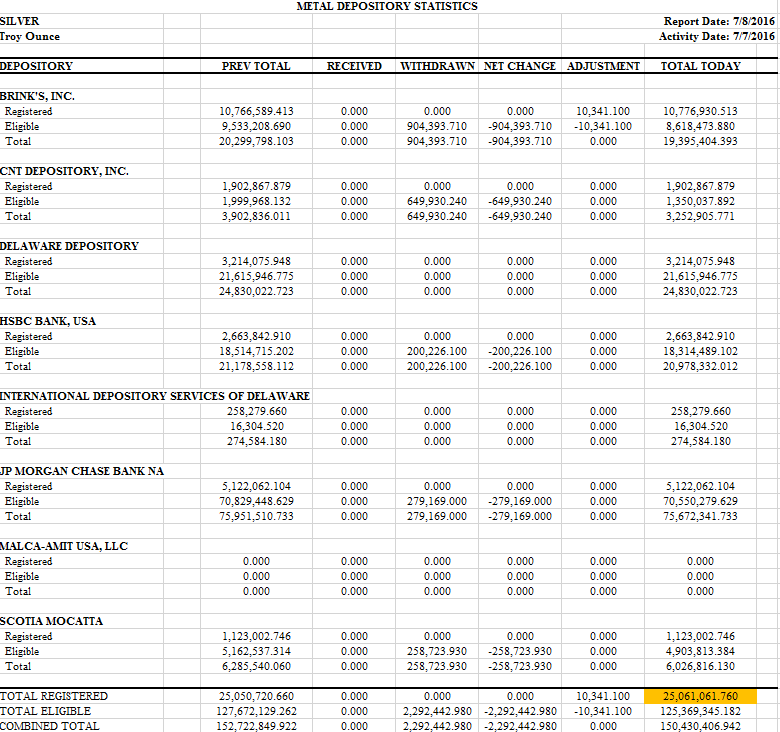Viewport: 780px width, 732px height.
Task: Click Scotia total today 6,026,816.130
Action: [x=700, y=666]
